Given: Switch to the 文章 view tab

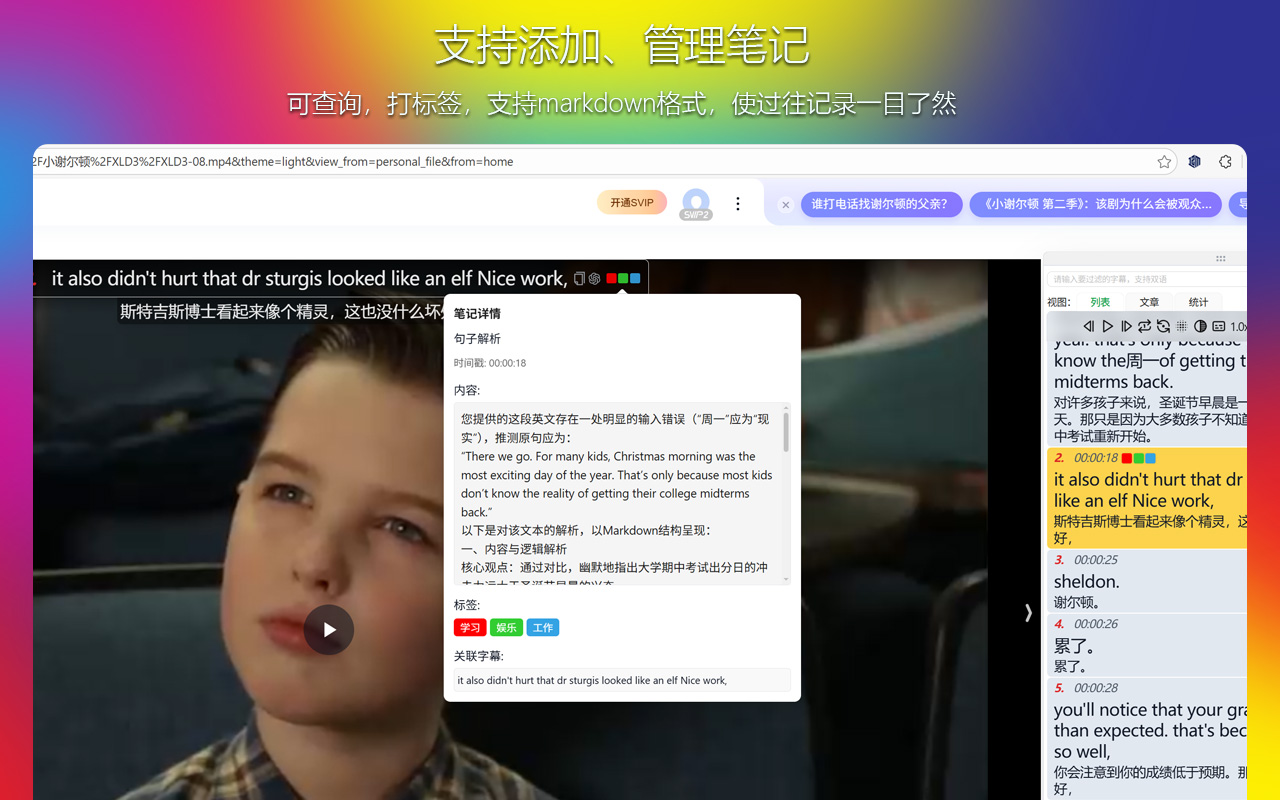Looking at the screenshot, I should tap(1150, 302).
